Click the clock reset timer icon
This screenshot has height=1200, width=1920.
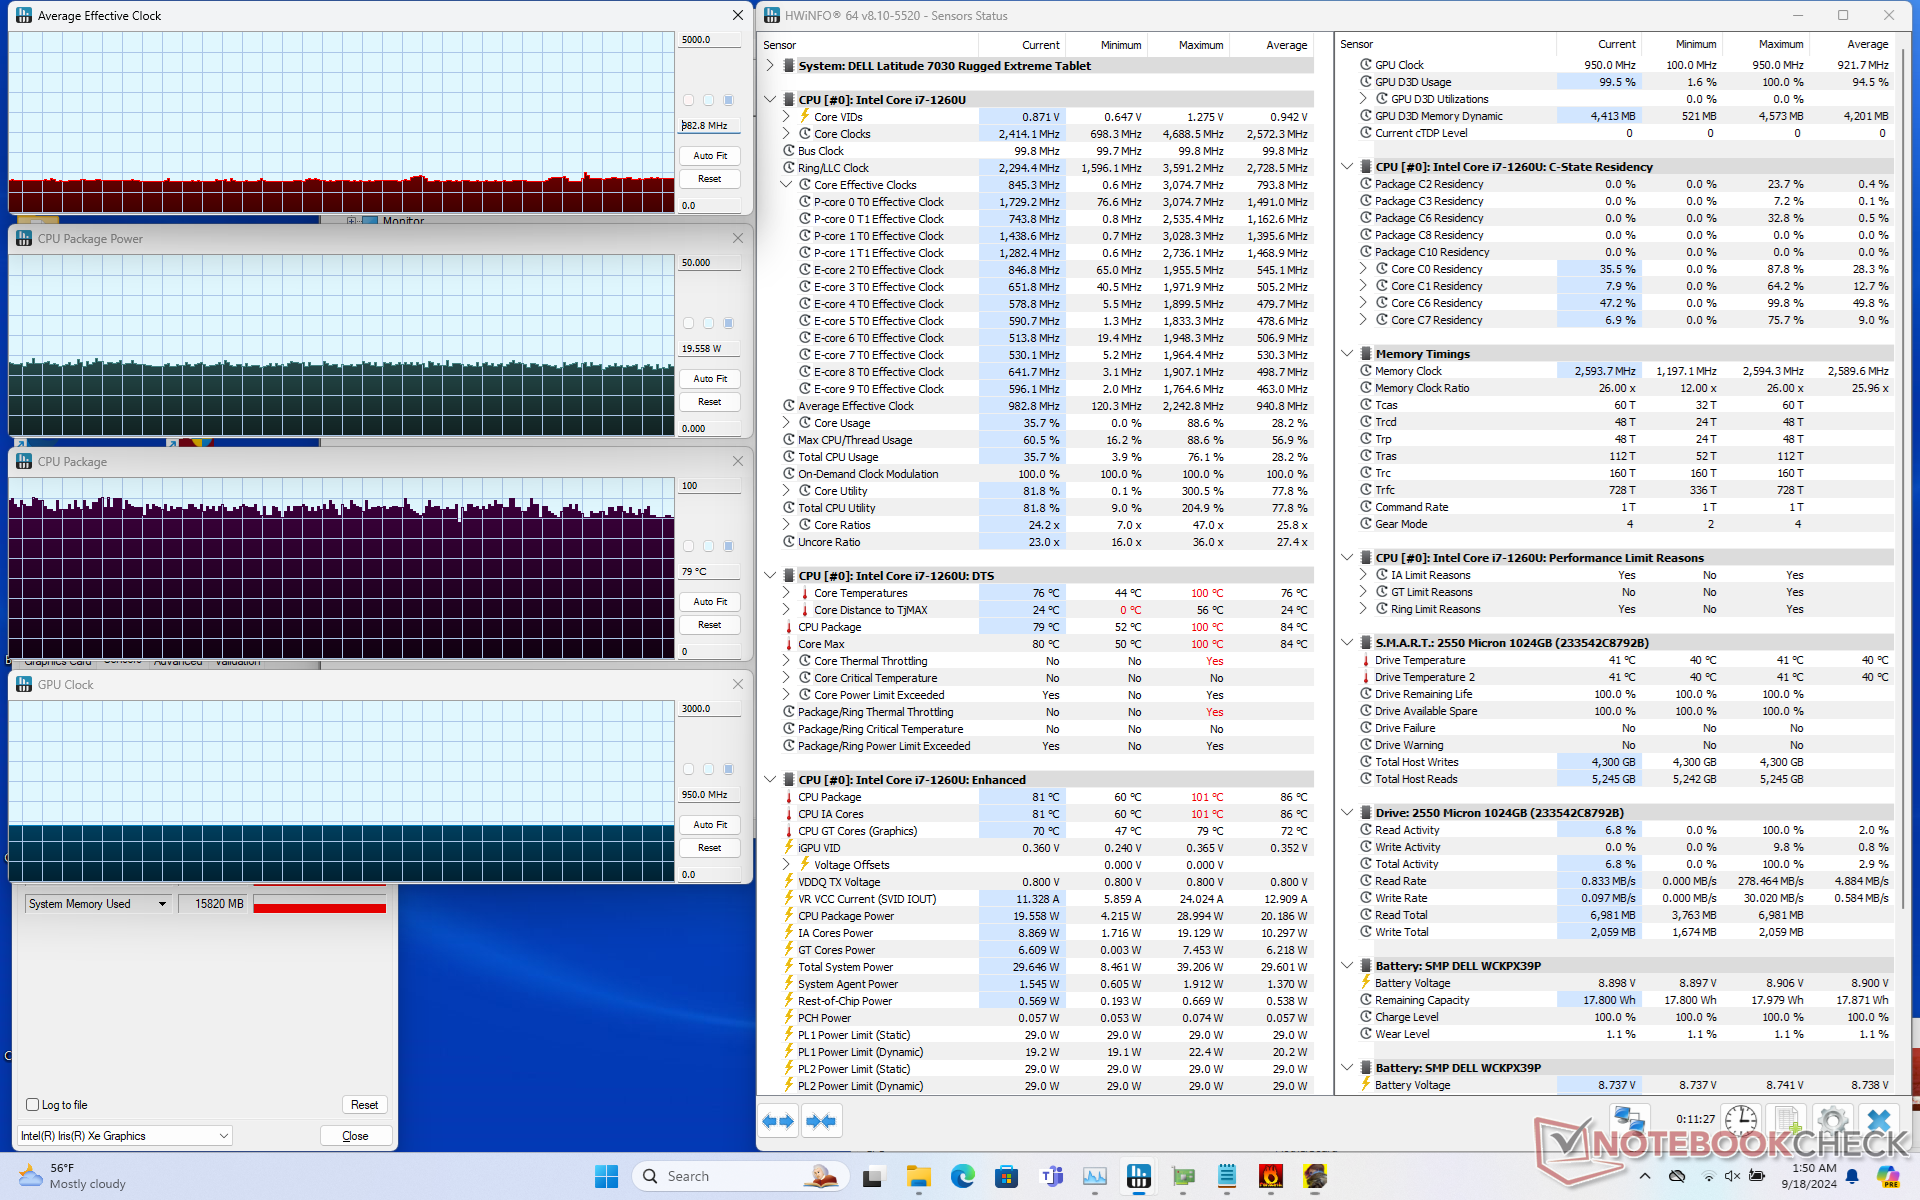point(1740,1119)
